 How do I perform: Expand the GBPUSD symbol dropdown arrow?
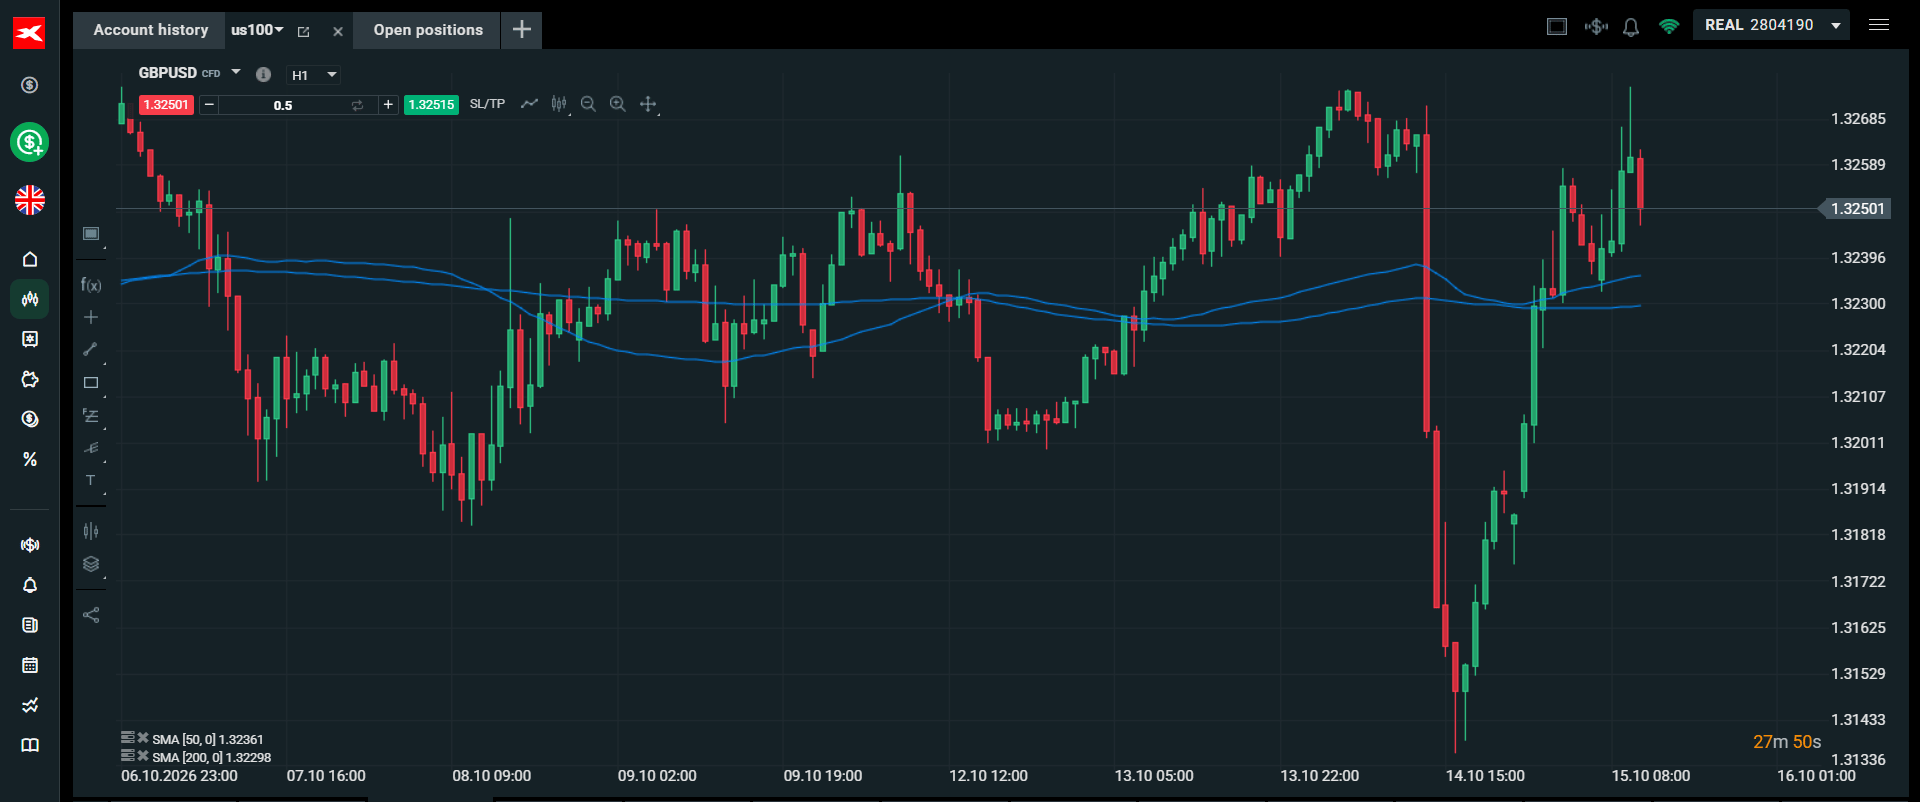[x=236, y=72]
